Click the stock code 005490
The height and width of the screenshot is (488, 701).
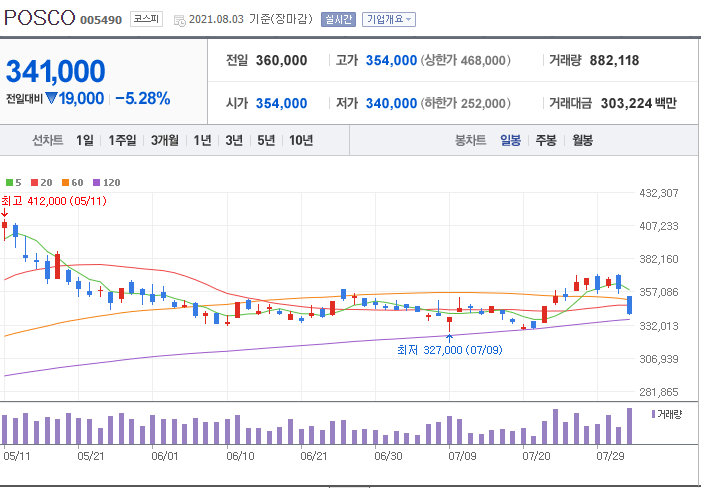pyautogui.click(x=101, y=20)
